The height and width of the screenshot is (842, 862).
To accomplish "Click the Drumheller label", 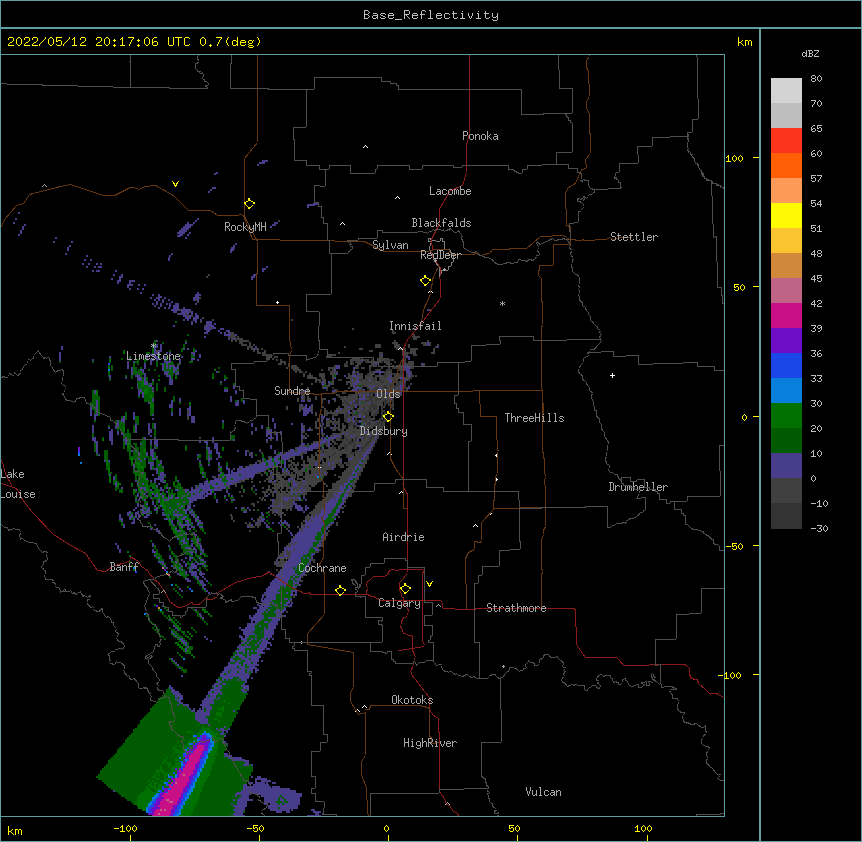I will [x=638, y=487].
